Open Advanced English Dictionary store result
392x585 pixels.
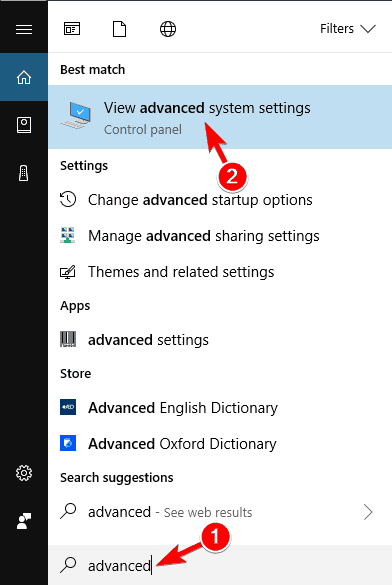[x=220, y=407]
